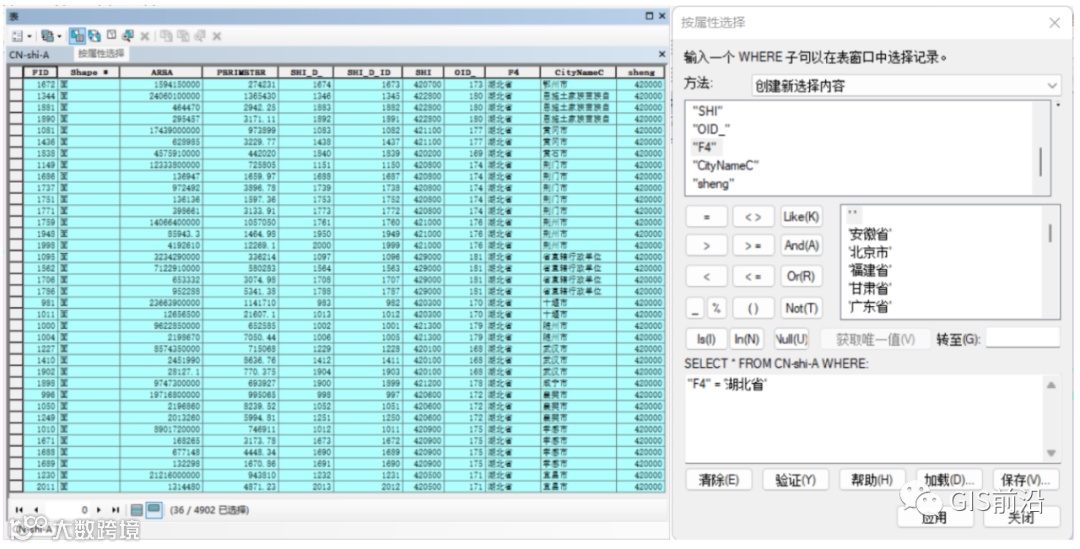1080x549 pixels.
Task: Go to the previous record
Action: click(x=36, y=510)
